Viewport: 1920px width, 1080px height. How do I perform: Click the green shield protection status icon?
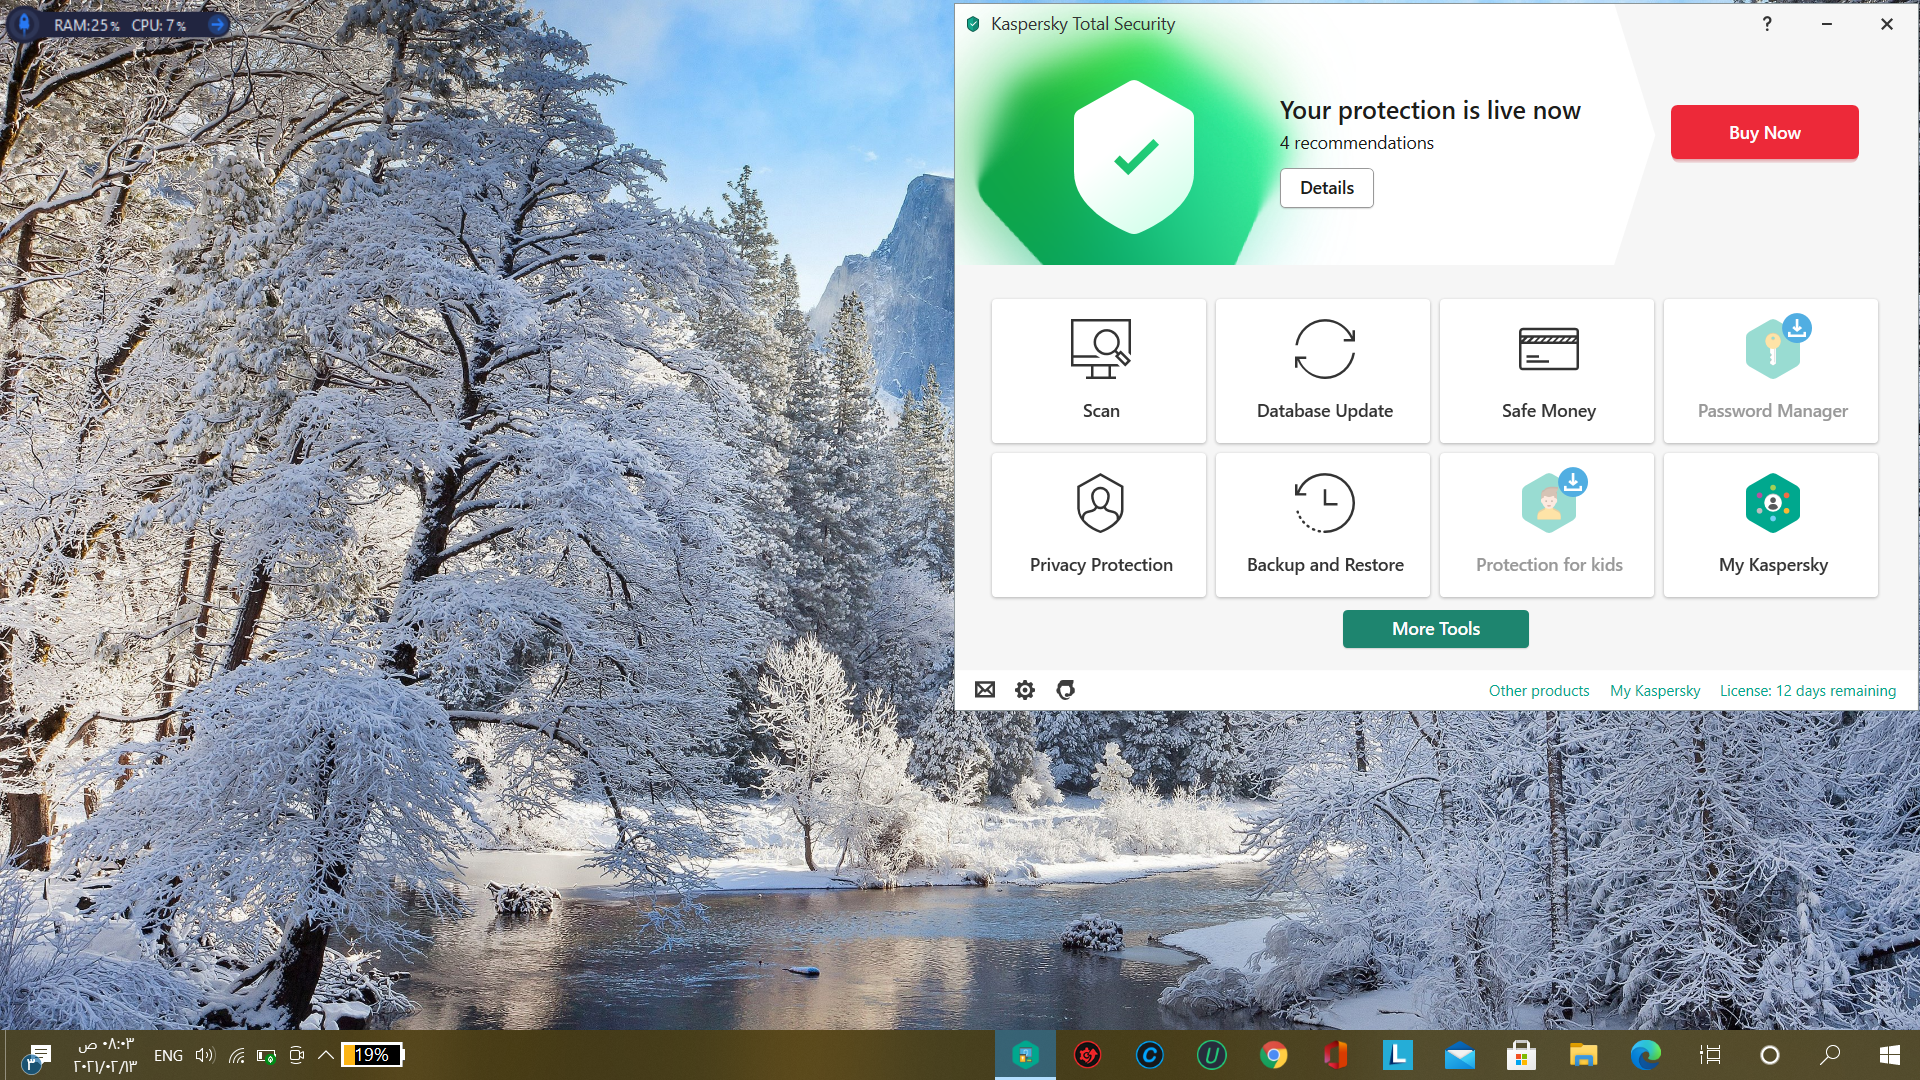click(x=1134, y=157)
